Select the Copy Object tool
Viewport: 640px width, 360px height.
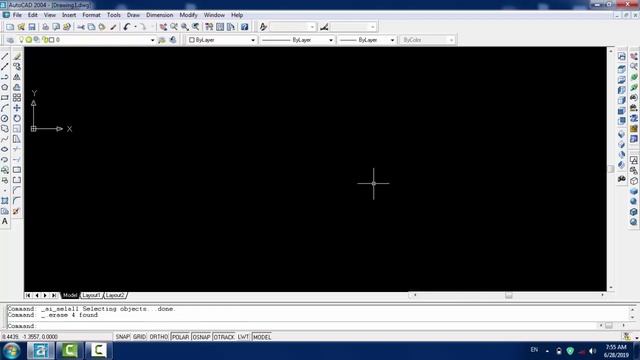tap(17, 66)
